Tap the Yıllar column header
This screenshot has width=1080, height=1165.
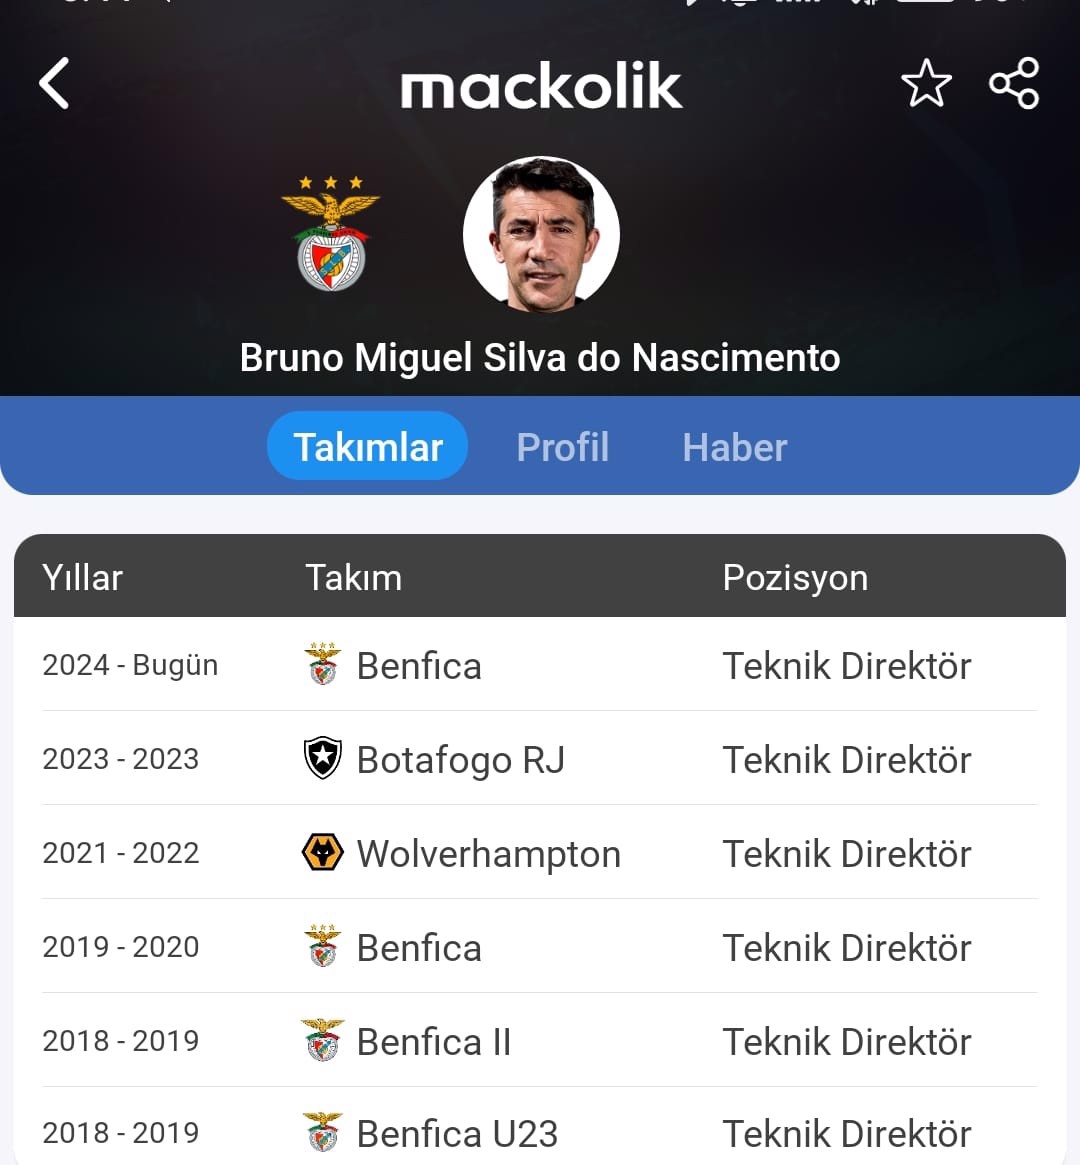pos(83,578)
